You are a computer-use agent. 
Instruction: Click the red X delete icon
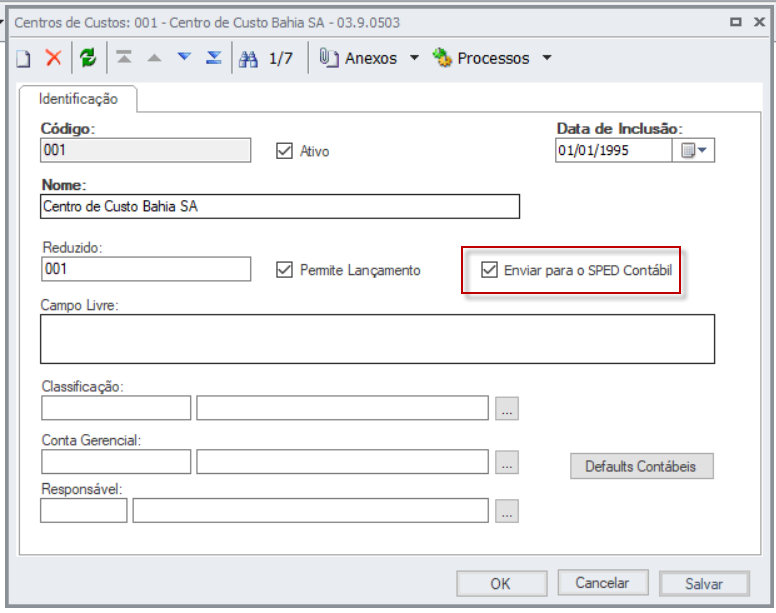tap(53, 58)
